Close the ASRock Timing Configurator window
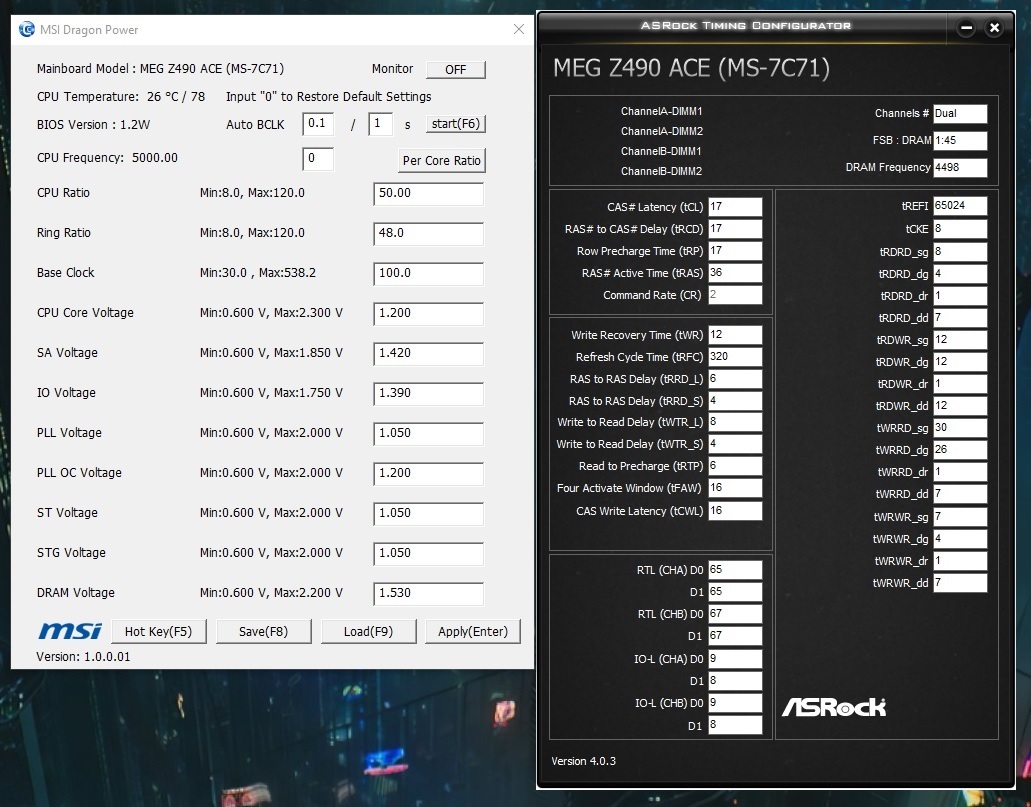 pyautogui.click(x=994, y=28)
